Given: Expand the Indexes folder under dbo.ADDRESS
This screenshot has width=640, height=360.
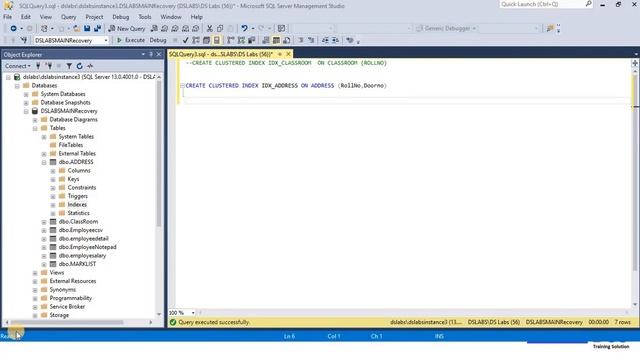Looking at the screenshot, I should click(x=53, y=205).
